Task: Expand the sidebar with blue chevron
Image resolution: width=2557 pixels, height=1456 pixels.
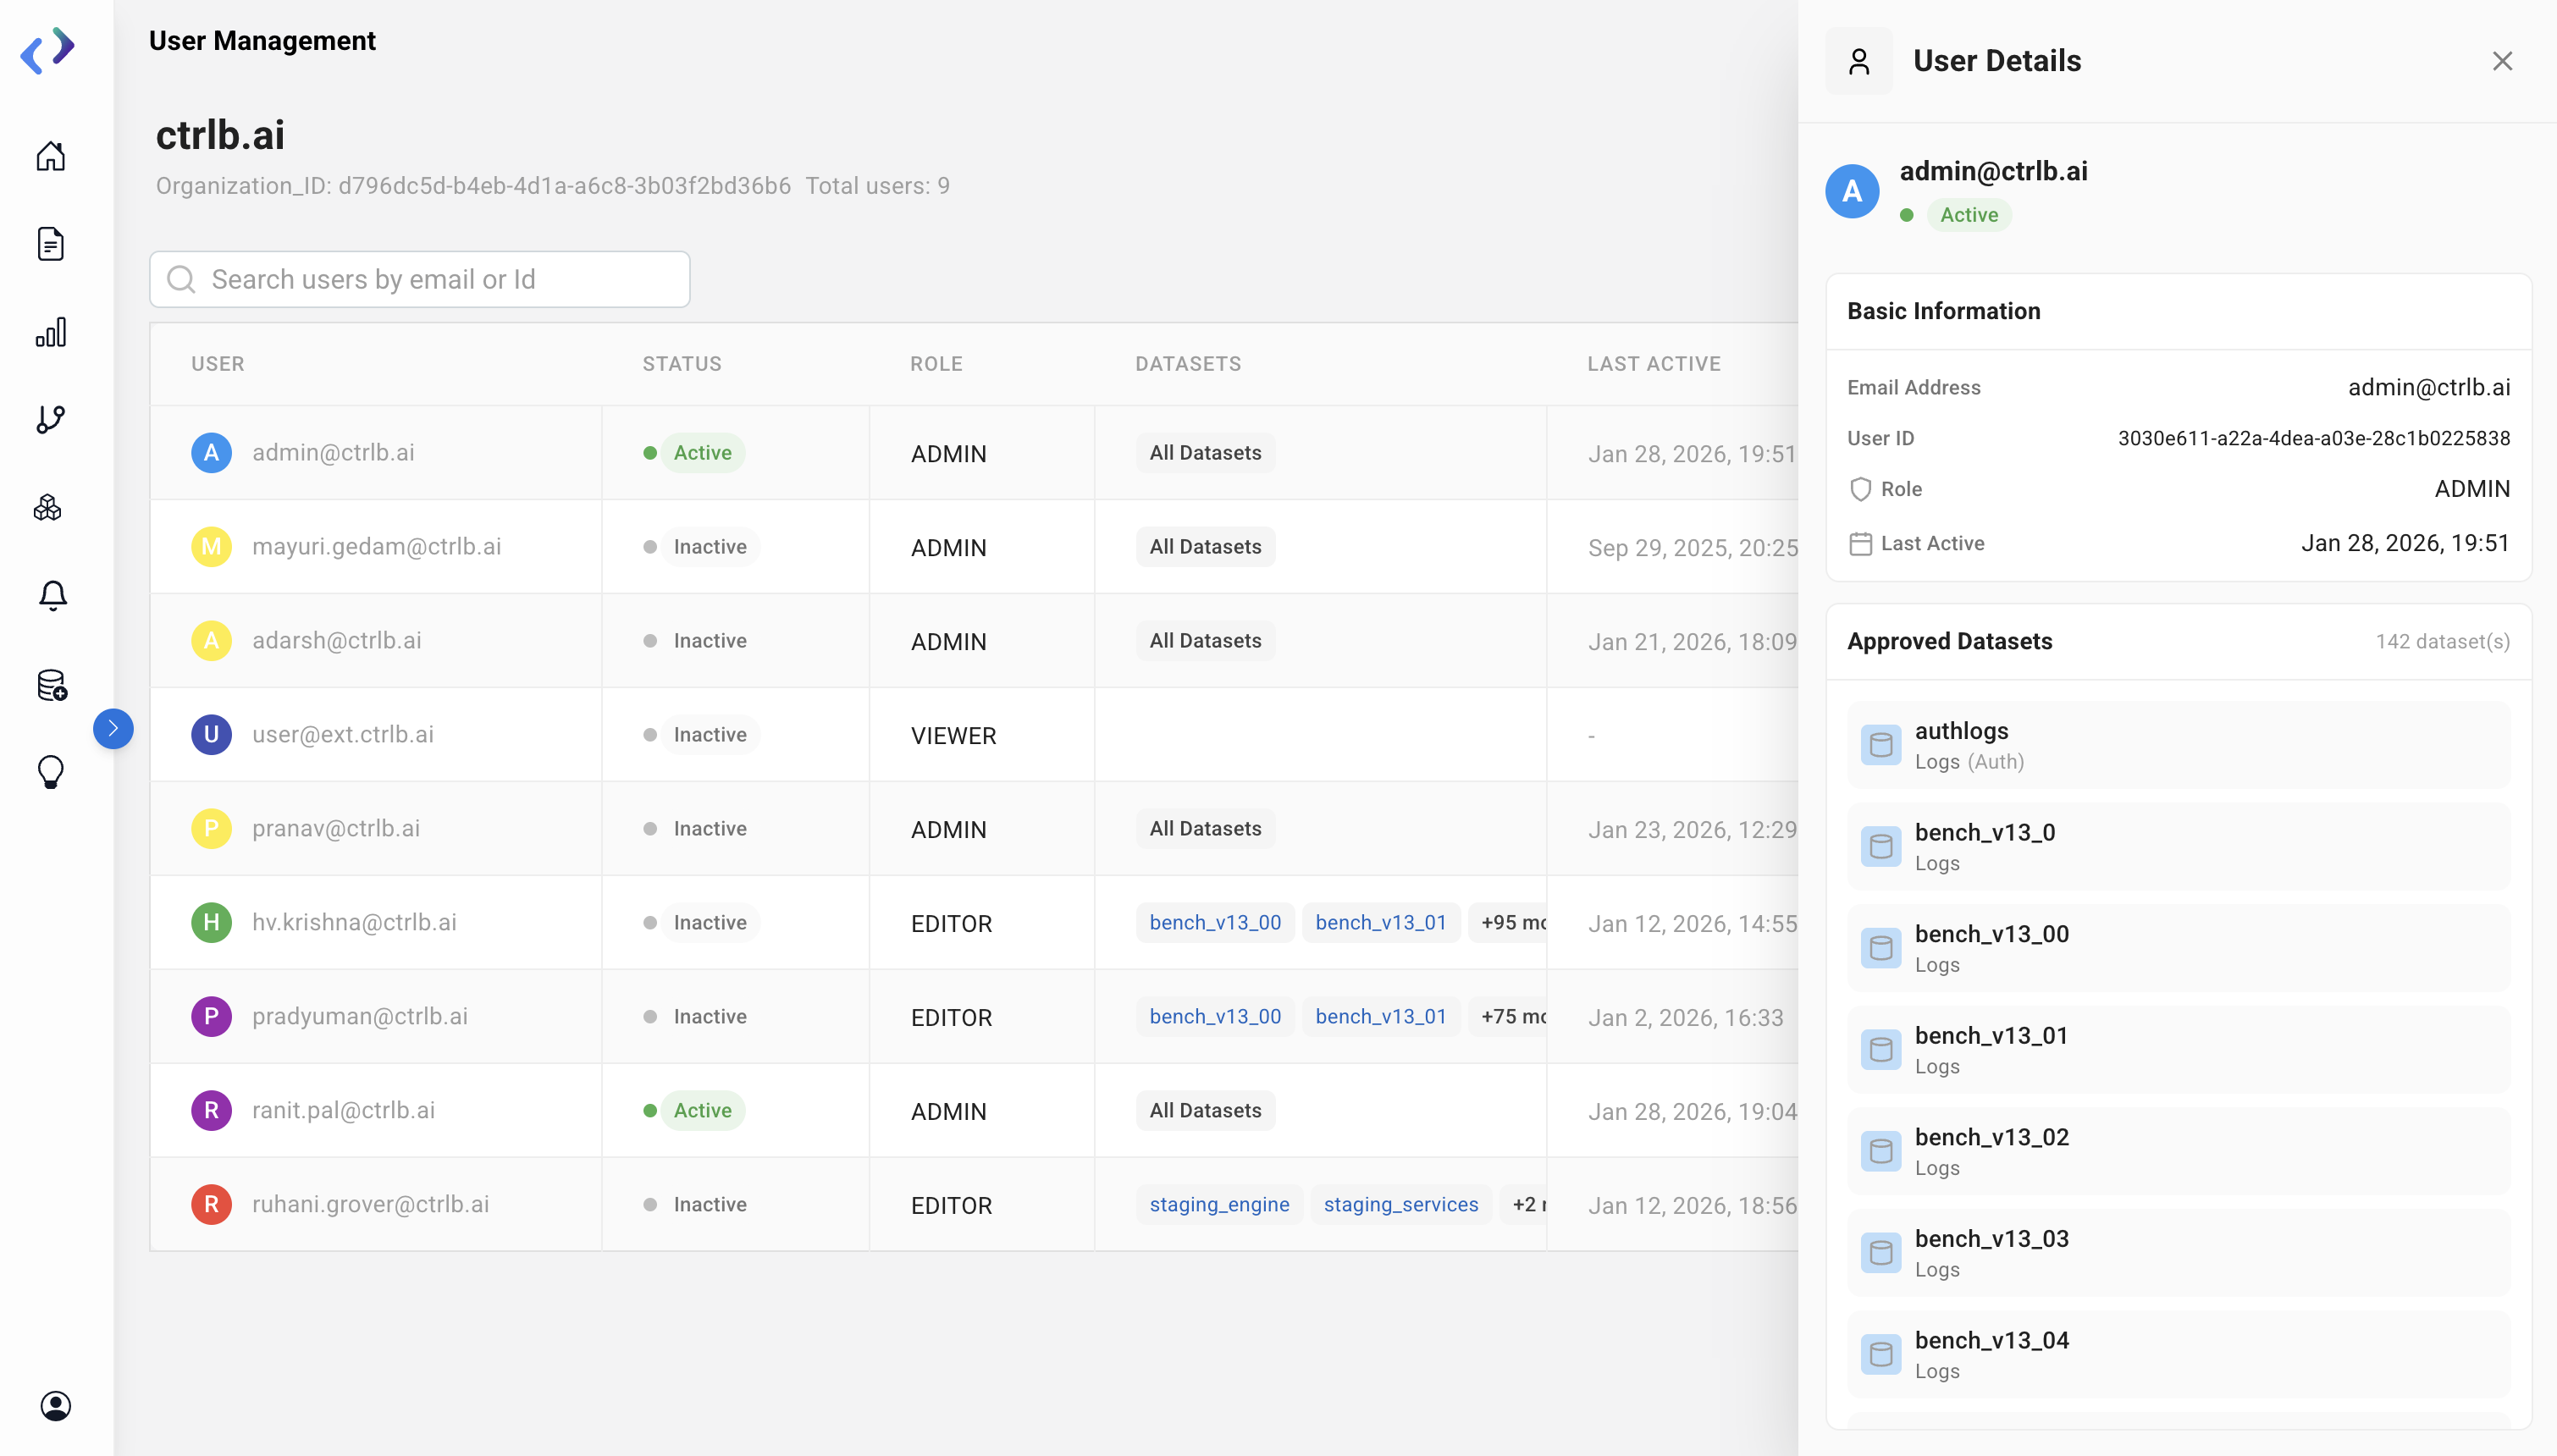Action: click(x=113, y=728)
